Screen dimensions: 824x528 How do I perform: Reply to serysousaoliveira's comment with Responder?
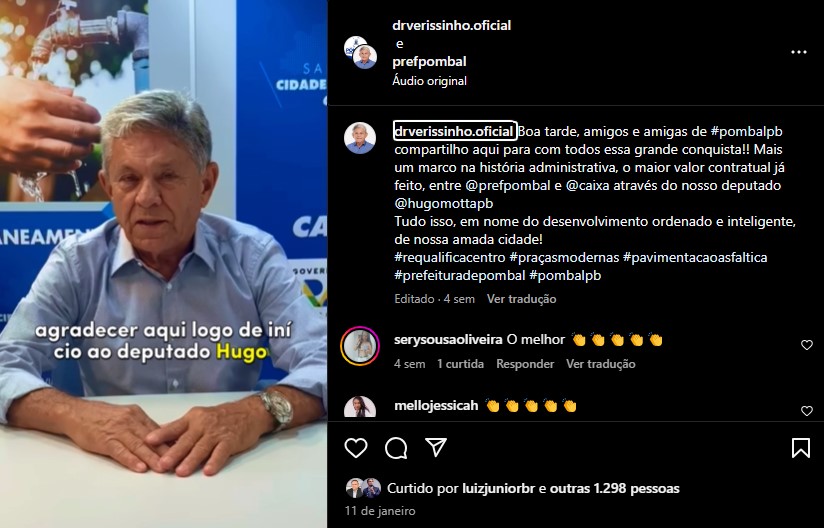coord(525,364)
